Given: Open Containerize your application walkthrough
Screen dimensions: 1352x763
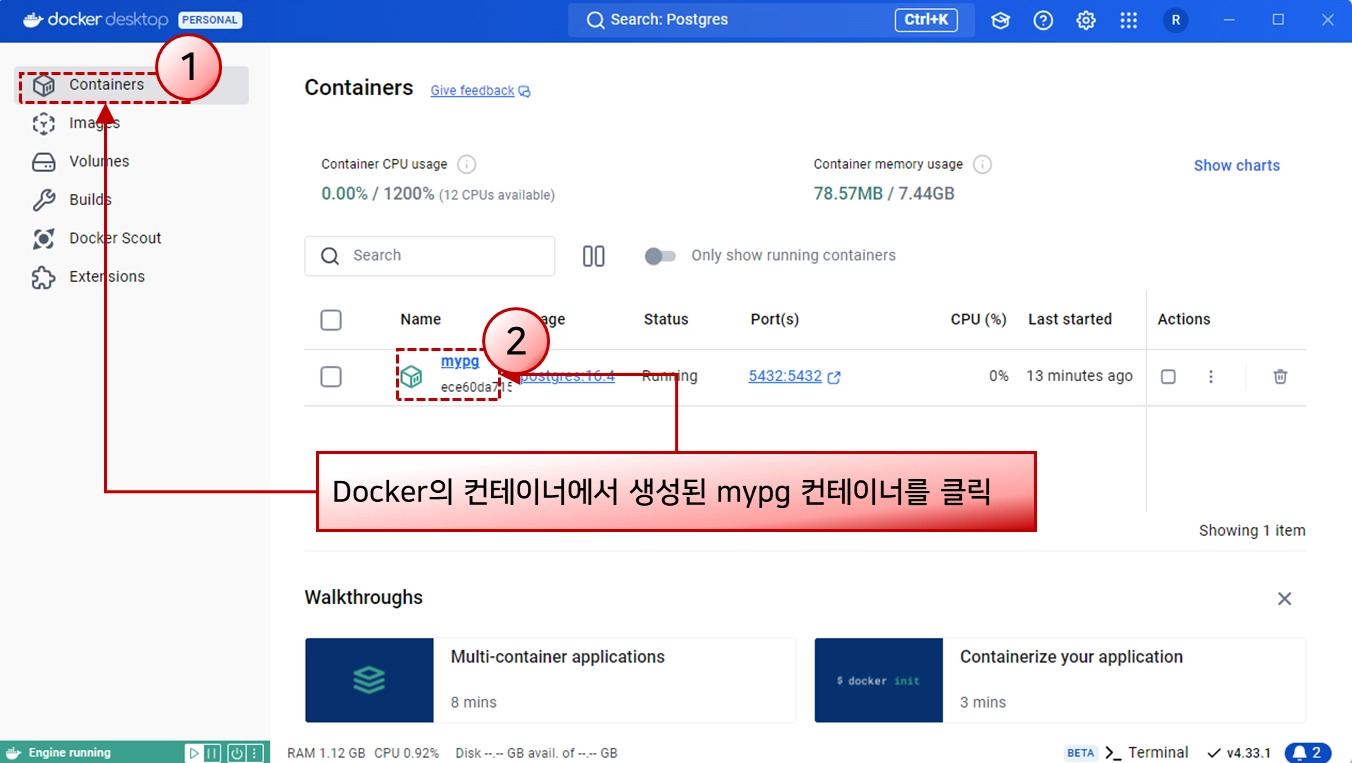Looking at the screenshot, I should [1060, 680].
